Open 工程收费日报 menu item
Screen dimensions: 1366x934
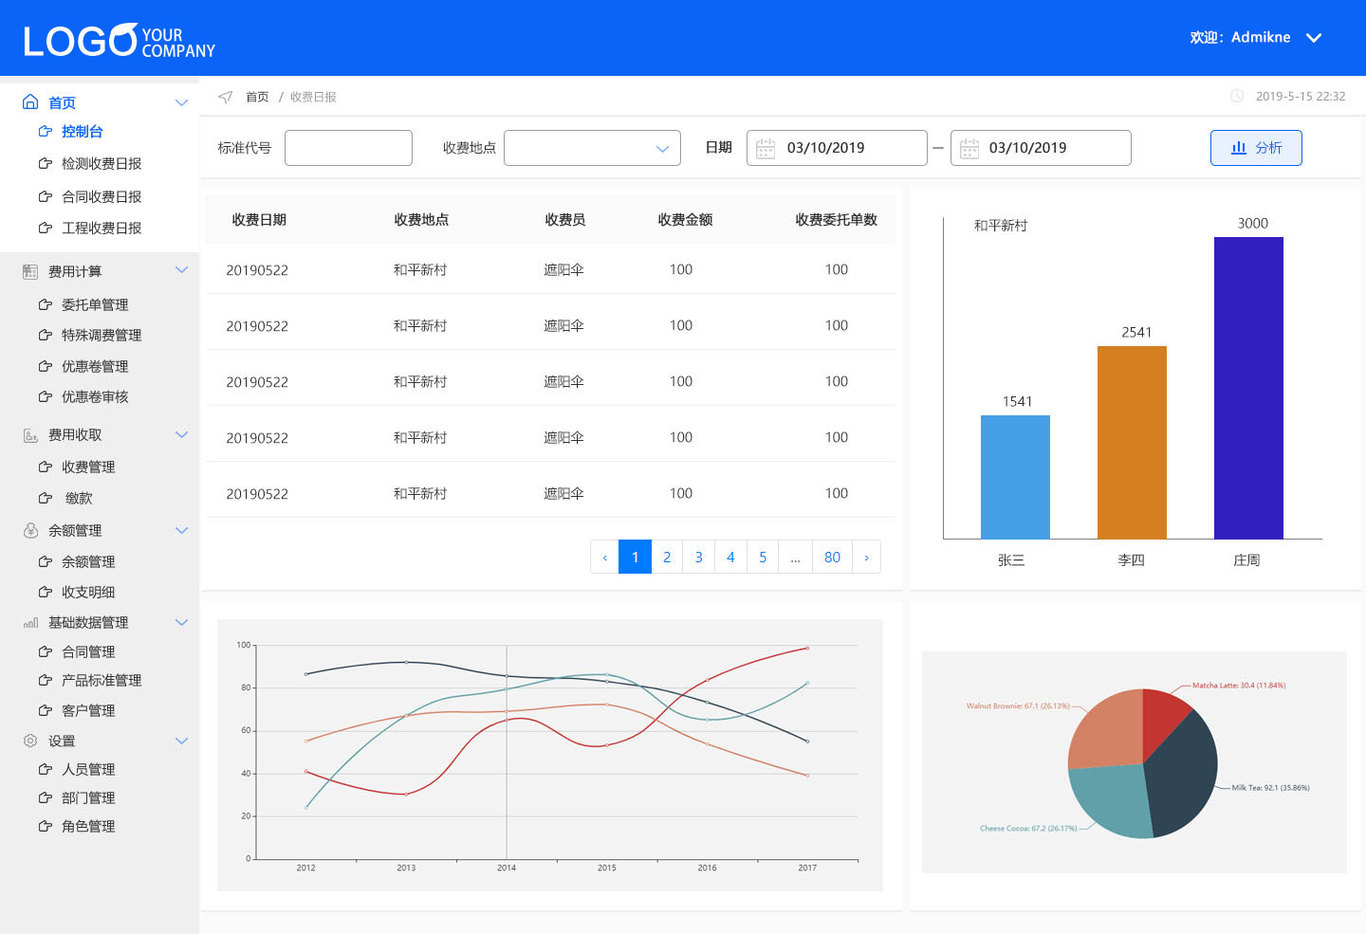102,228
